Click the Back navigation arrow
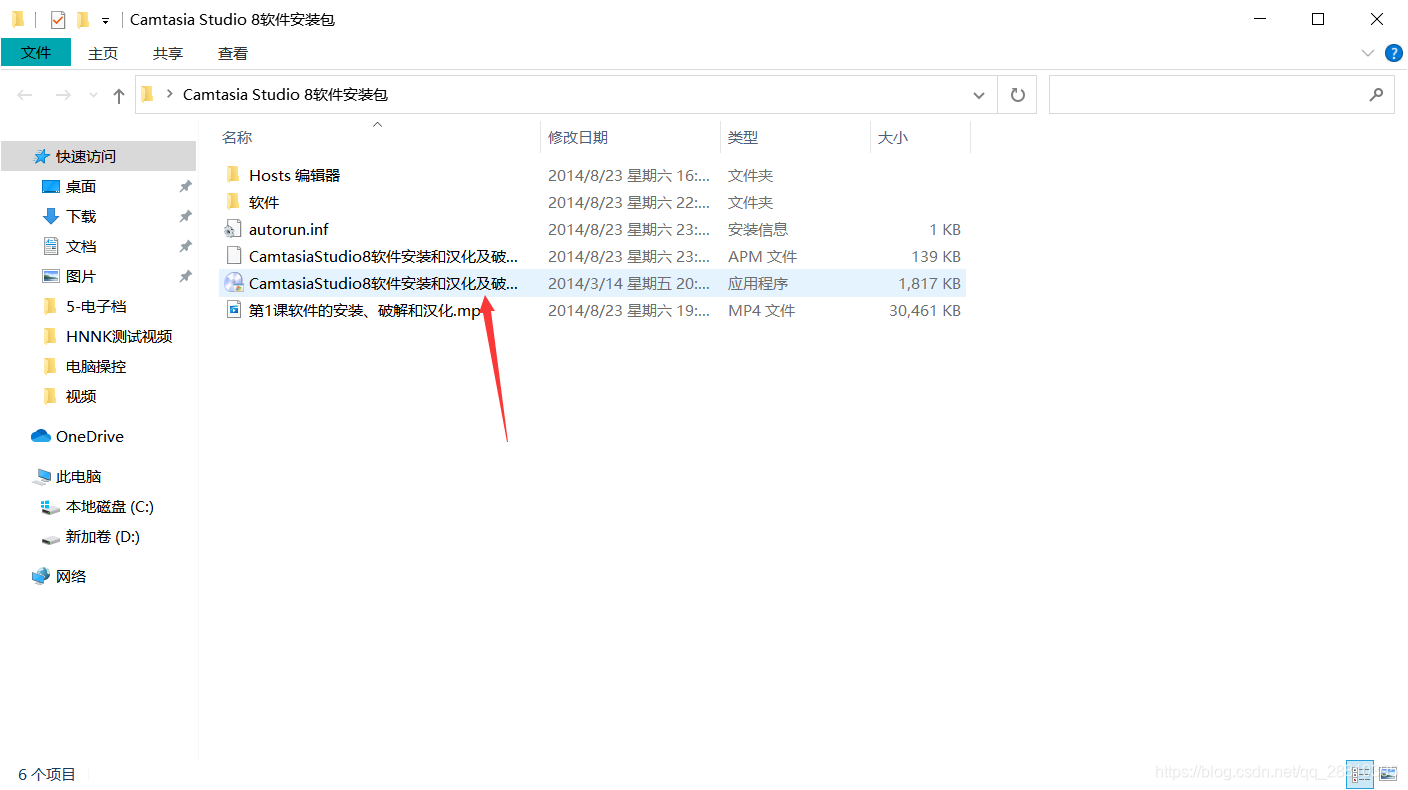This screenshot has width=1408, height=790. [x=25, y=95]
